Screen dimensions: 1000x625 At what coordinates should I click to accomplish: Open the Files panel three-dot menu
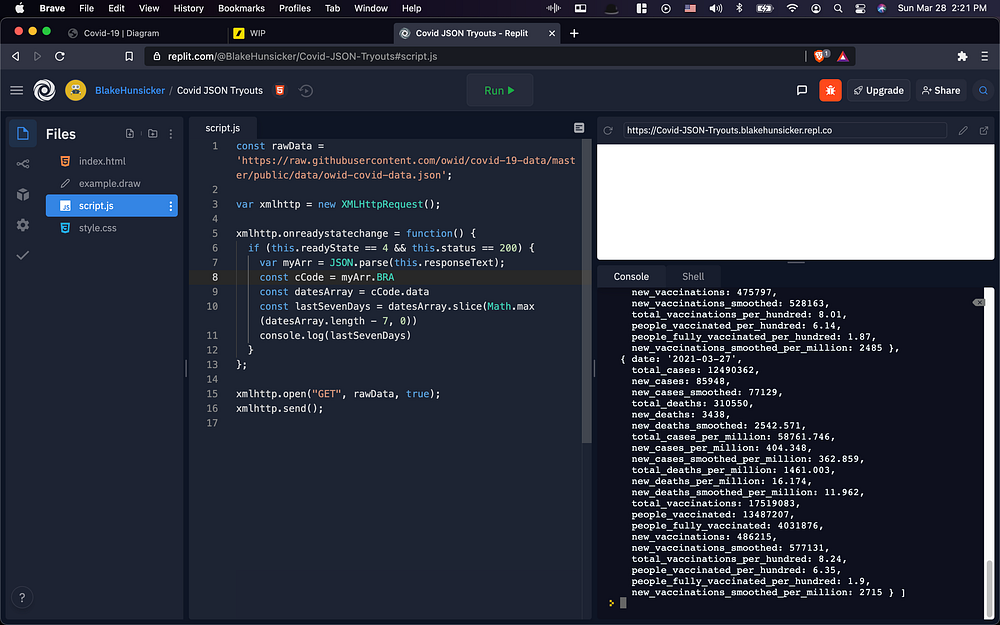[x=171, y=134]
